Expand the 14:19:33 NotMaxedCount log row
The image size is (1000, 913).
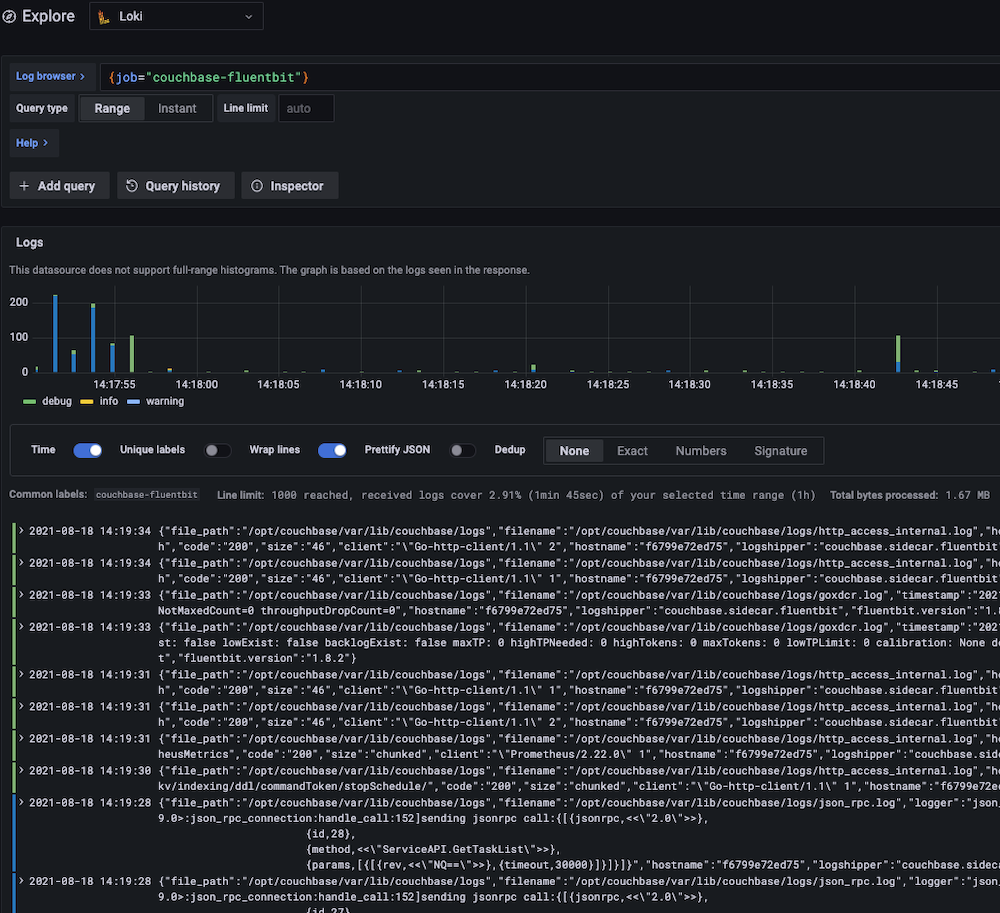click(x=21, y=594)
